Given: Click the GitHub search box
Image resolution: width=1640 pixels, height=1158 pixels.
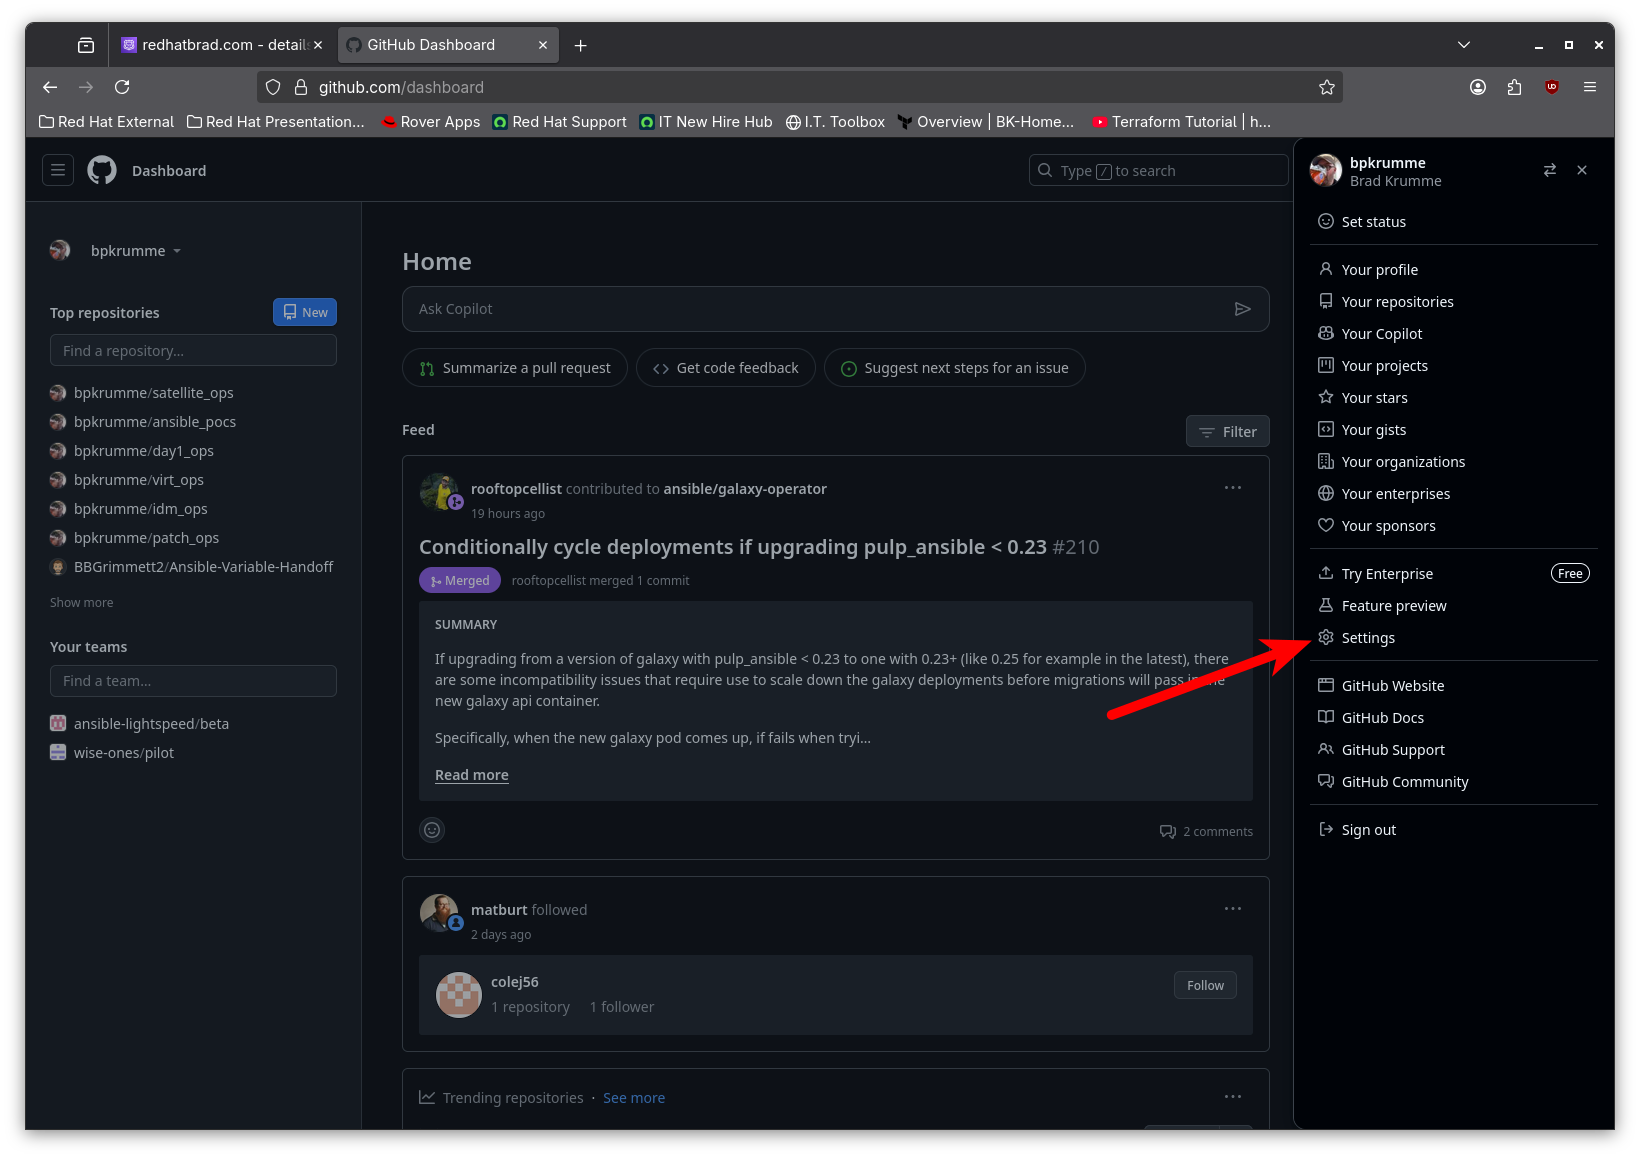Looking at the screenshot, I should click(1158, 170).
